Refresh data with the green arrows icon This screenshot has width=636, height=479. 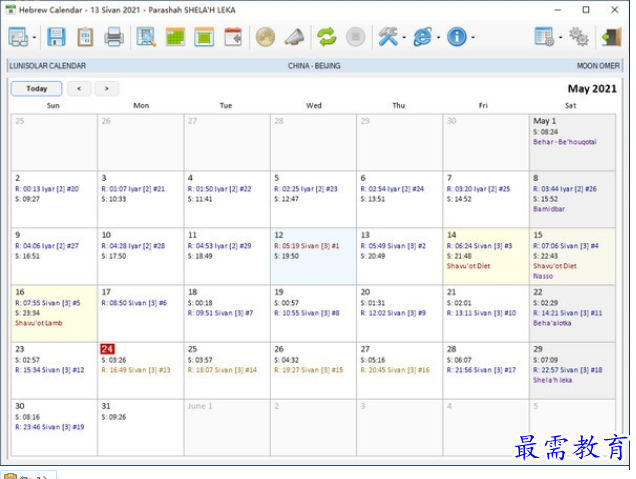[327, 37]
